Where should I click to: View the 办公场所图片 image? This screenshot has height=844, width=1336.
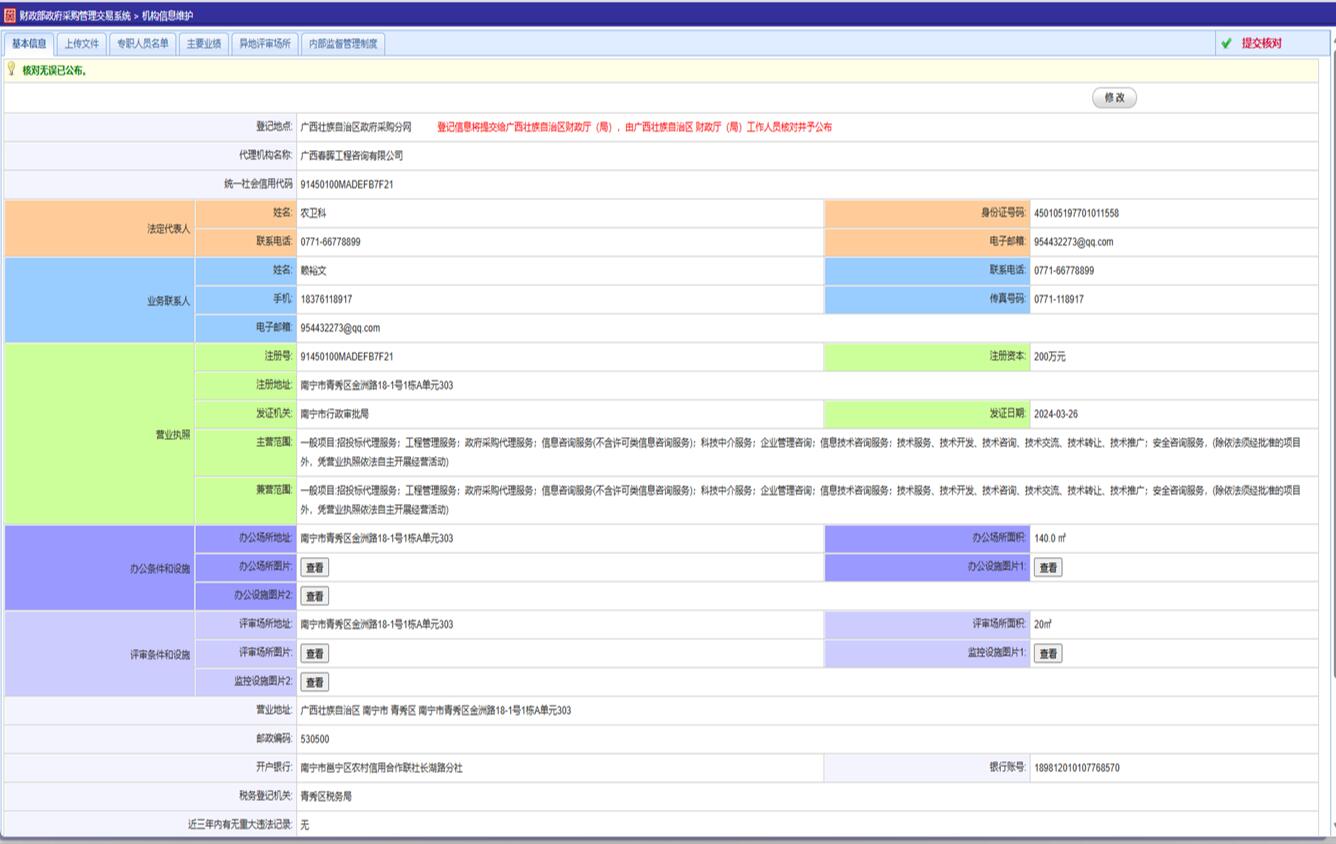[x=314, y=567]
